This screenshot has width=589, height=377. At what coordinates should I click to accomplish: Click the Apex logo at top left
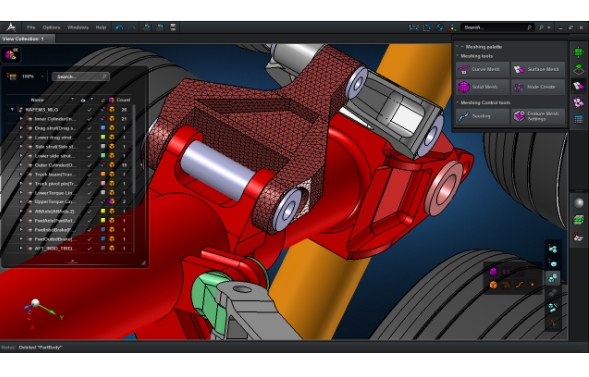11,27
